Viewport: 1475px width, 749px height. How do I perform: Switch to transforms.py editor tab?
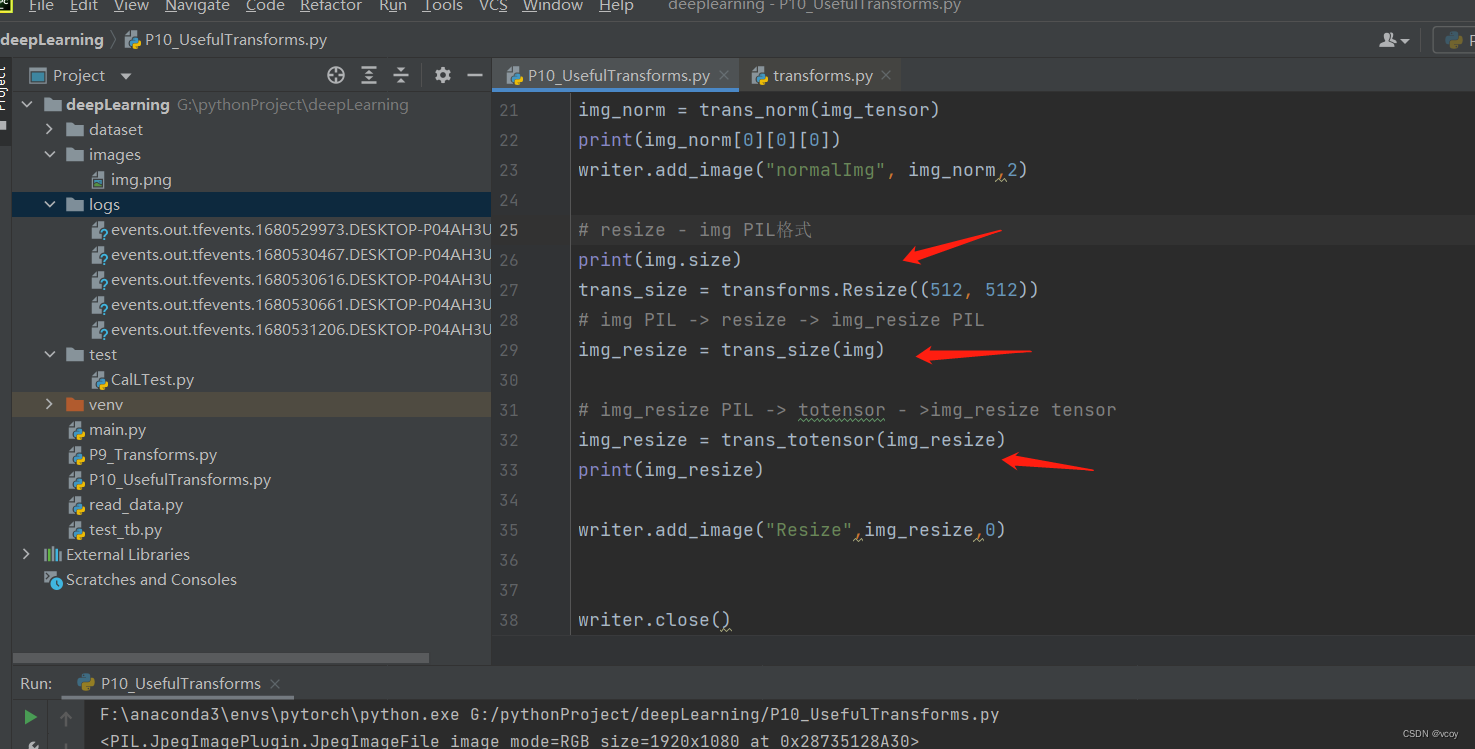[x=822, y=76]
